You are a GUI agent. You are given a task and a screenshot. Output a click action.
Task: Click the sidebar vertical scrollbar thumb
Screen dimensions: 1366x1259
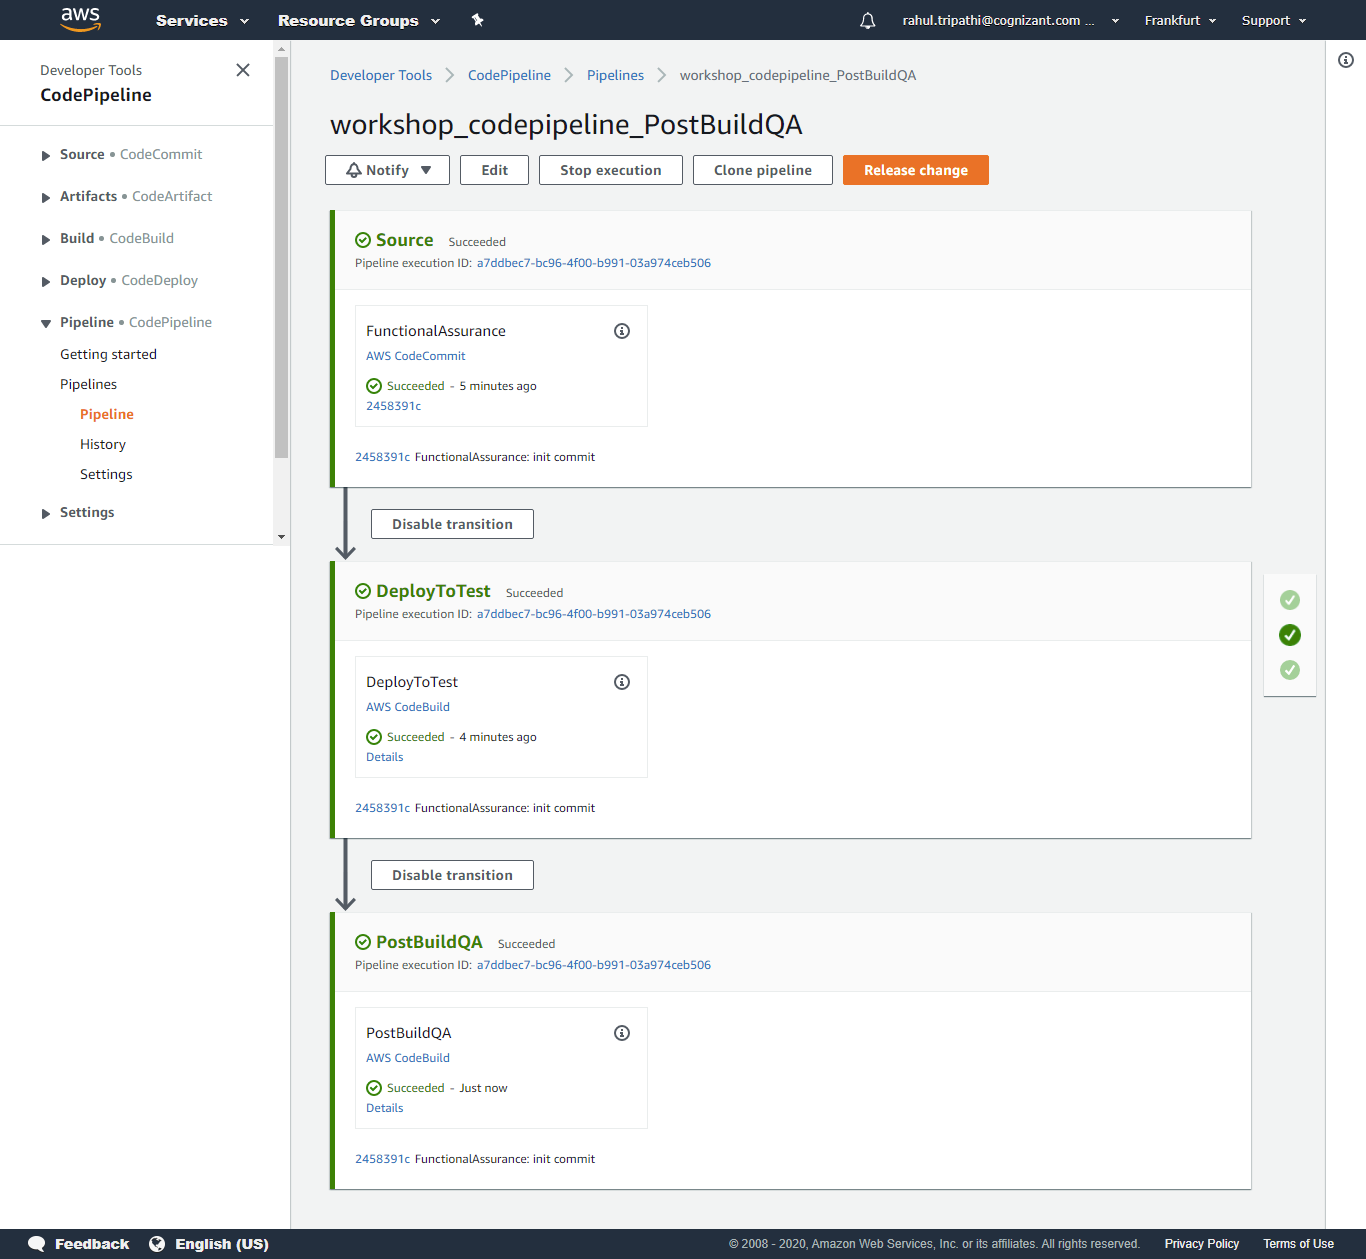tap(281, 257)
